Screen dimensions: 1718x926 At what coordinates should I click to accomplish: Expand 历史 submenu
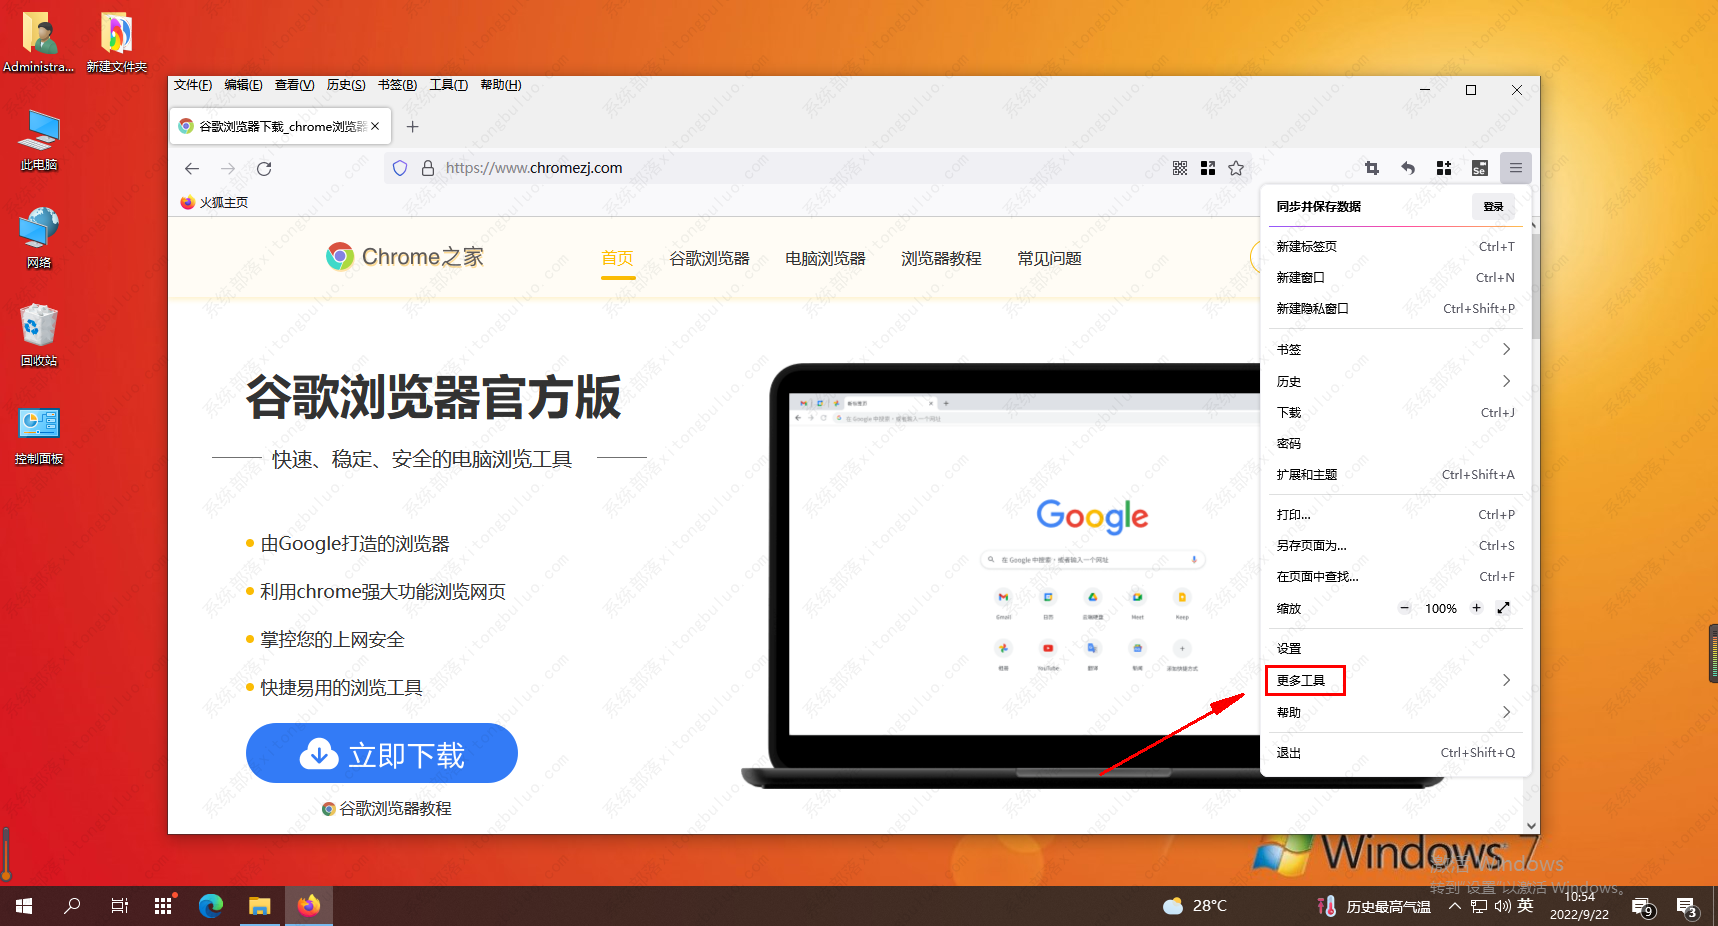pyautogui.click(x=1394, y=381)
